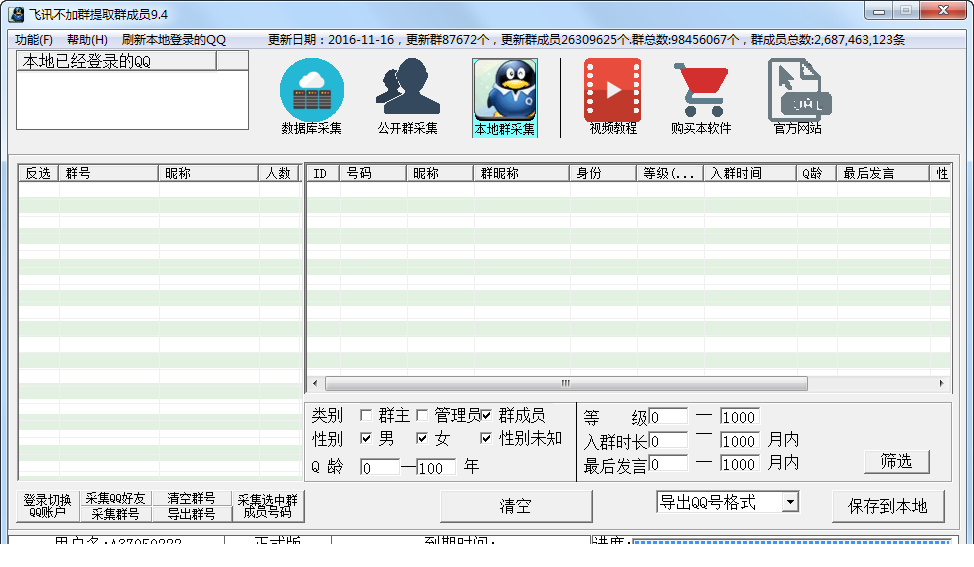Click the 购买本软件 shopping cart icon
The height and width of the screenshot is (567, 974).
point(700,90)
